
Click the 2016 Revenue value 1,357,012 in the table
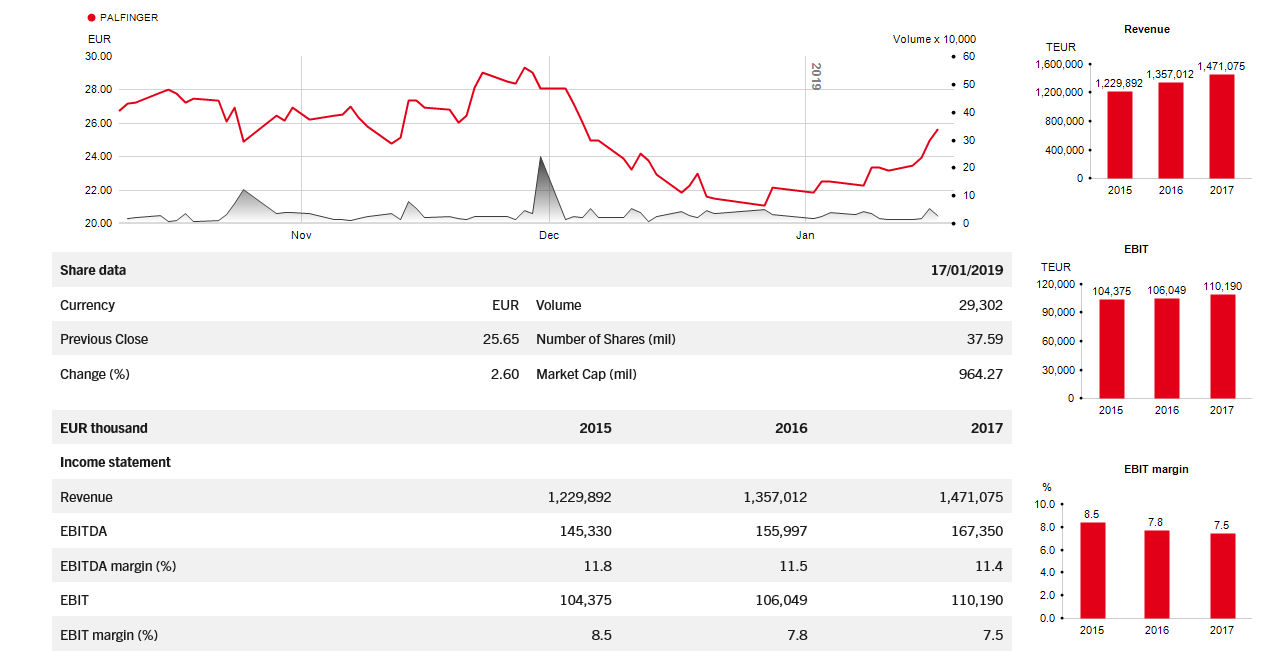click(x=775, y=497)
